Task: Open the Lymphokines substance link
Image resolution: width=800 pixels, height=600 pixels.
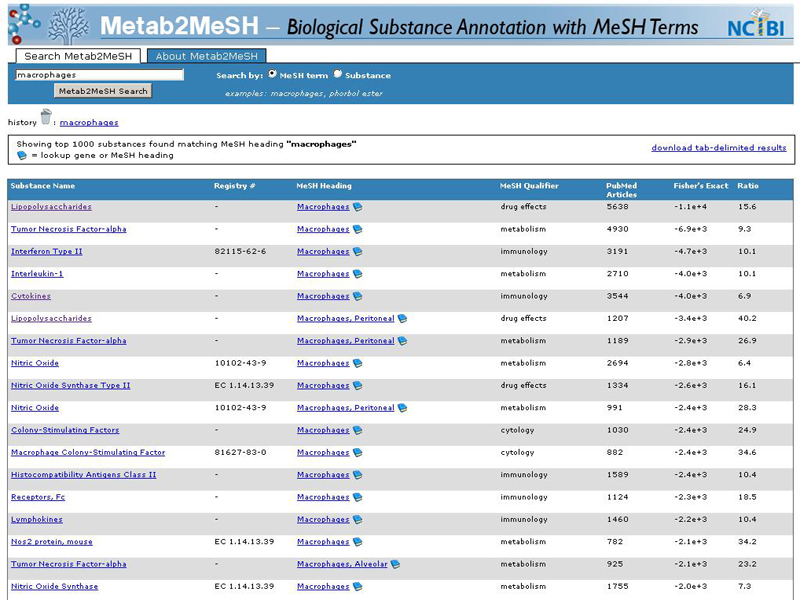Action: click(x=37, y=520)
